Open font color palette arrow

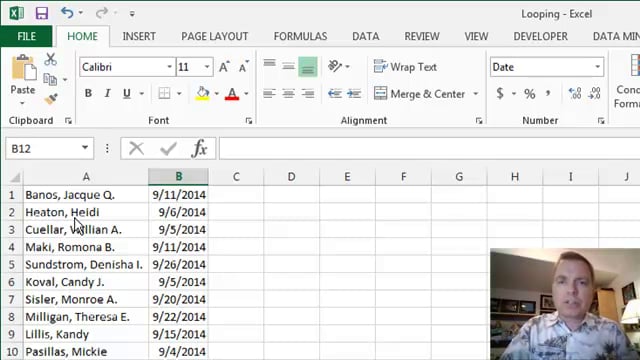[246, 94]
